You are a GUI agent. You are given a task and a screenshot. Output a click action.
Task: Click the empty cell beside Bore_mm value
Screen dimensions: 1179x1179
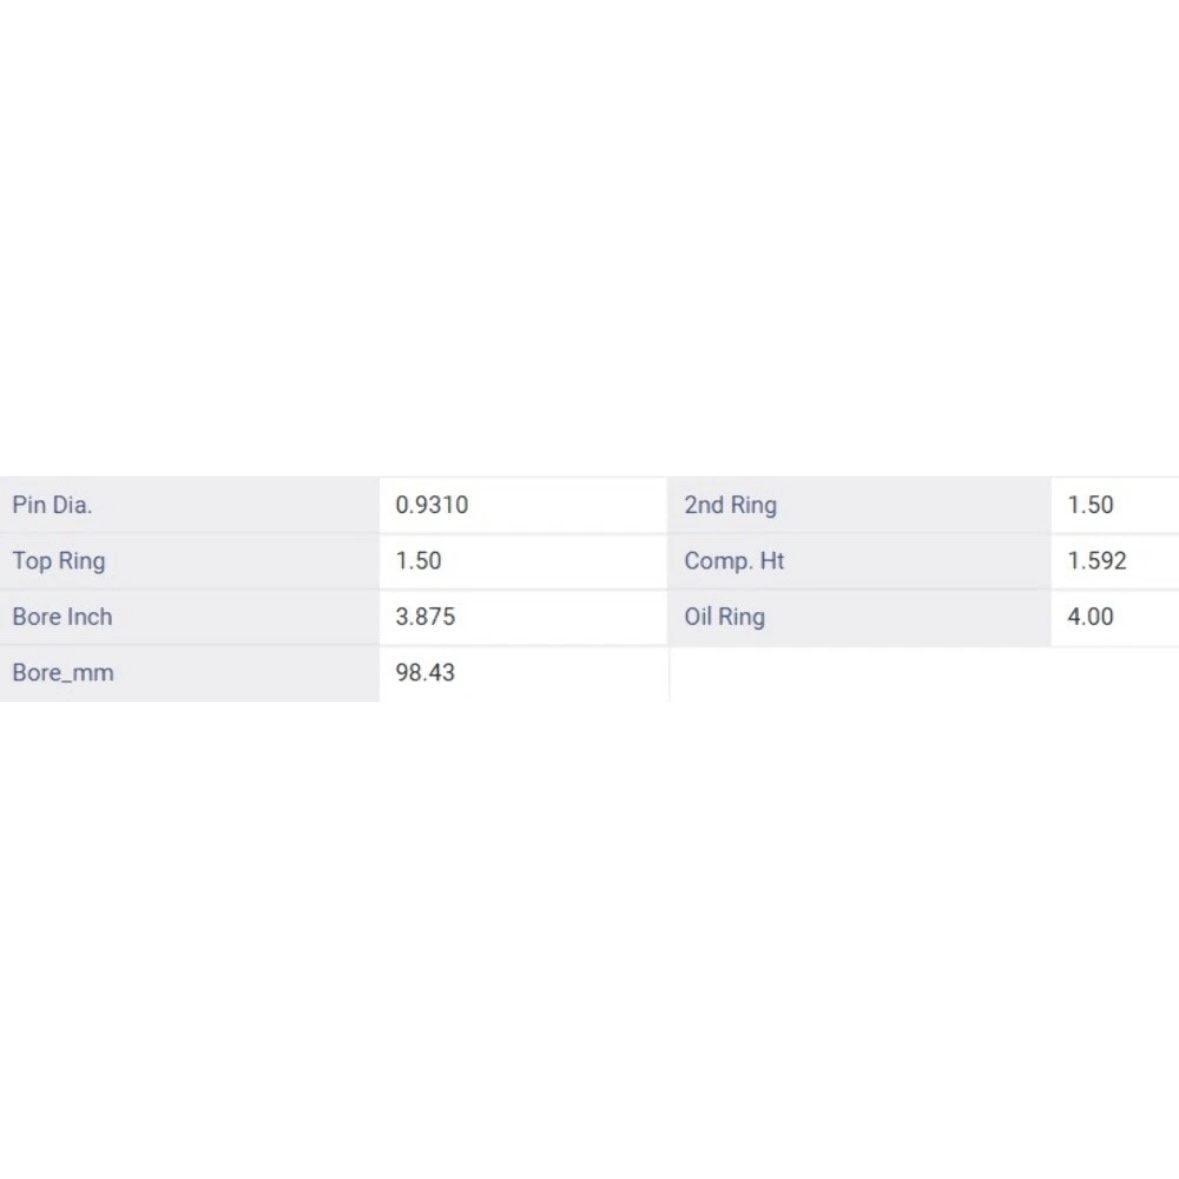pos(924,674)
